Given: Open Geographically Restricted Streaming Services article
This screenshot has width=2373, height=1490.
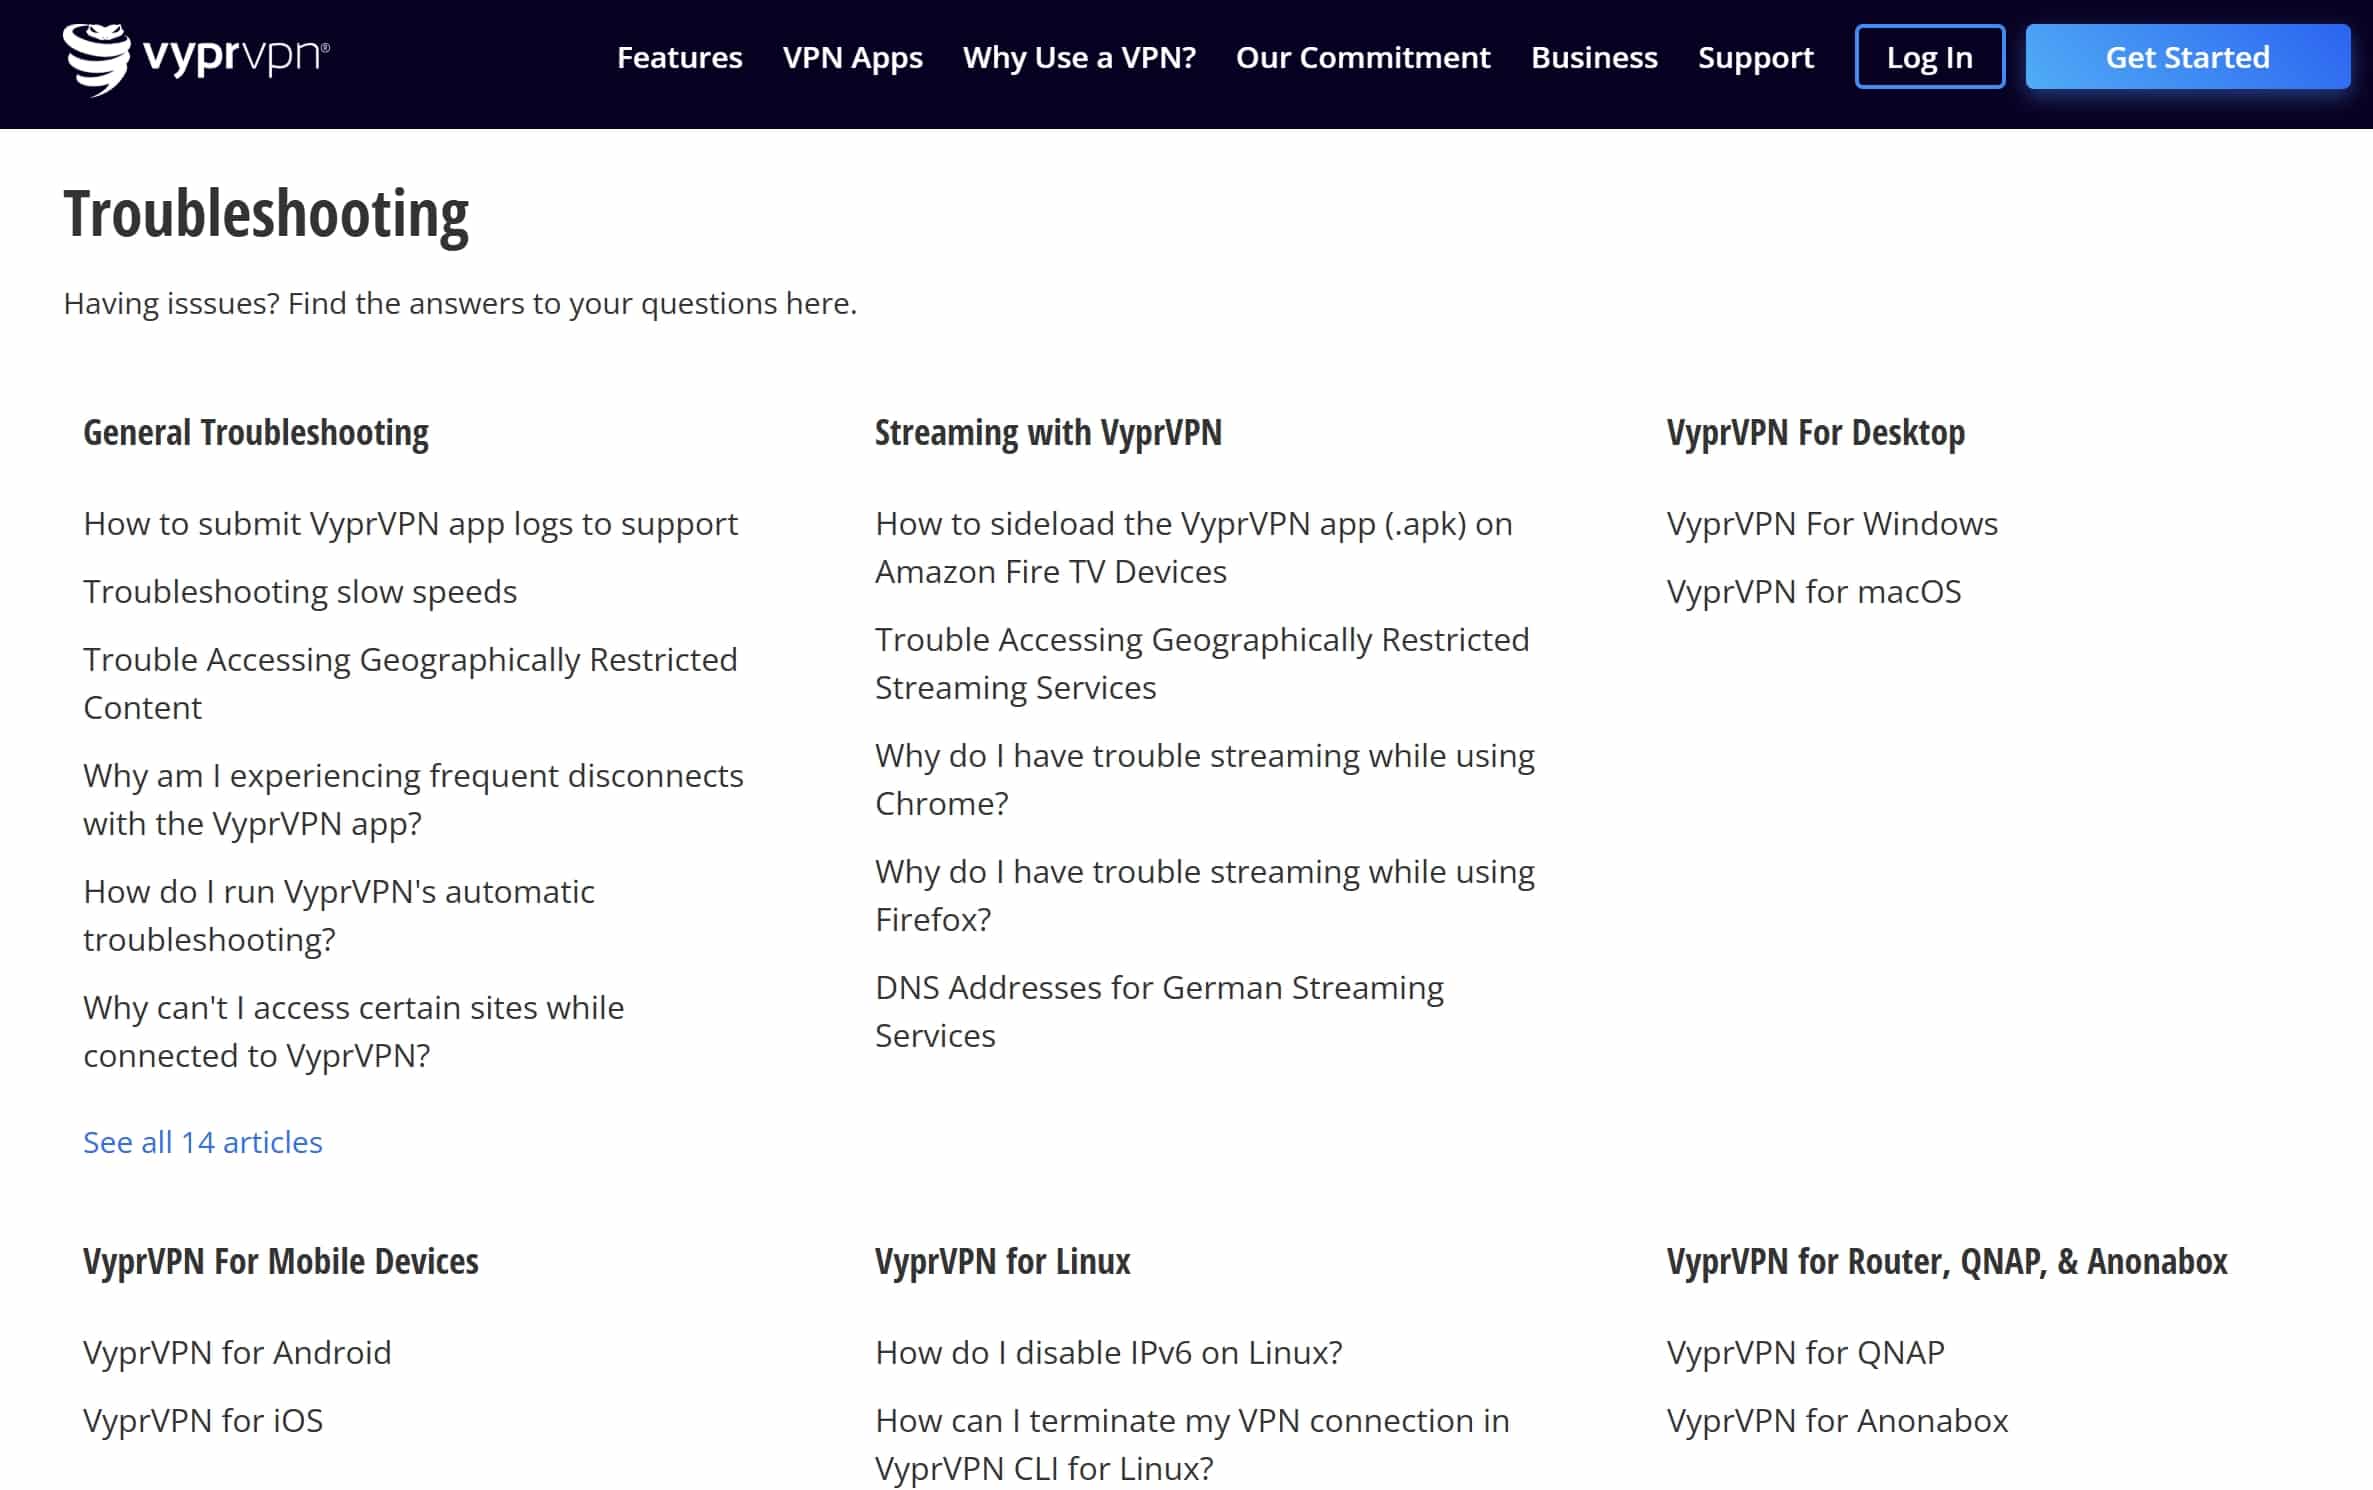Looking at the screenshot, I should (x=1202, y=663).
